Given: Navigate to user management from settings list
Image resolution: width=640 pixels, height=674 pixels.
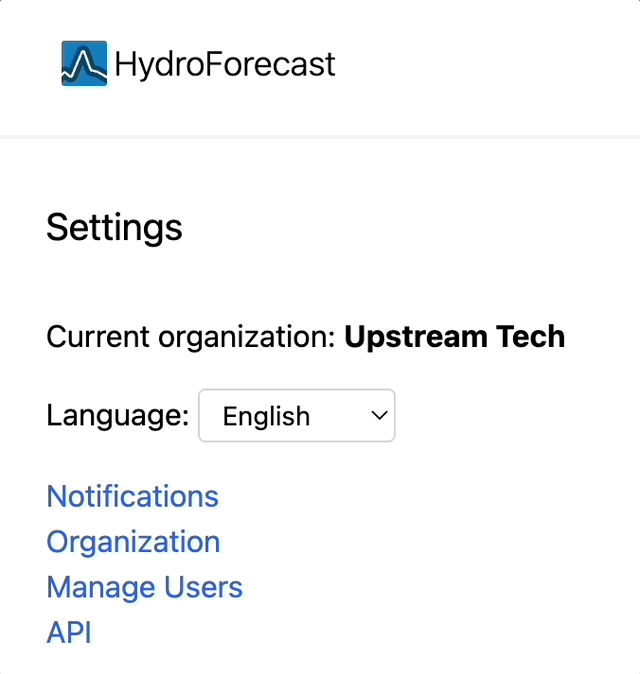Looking at the screenshot, I should (x=144, y=587).
